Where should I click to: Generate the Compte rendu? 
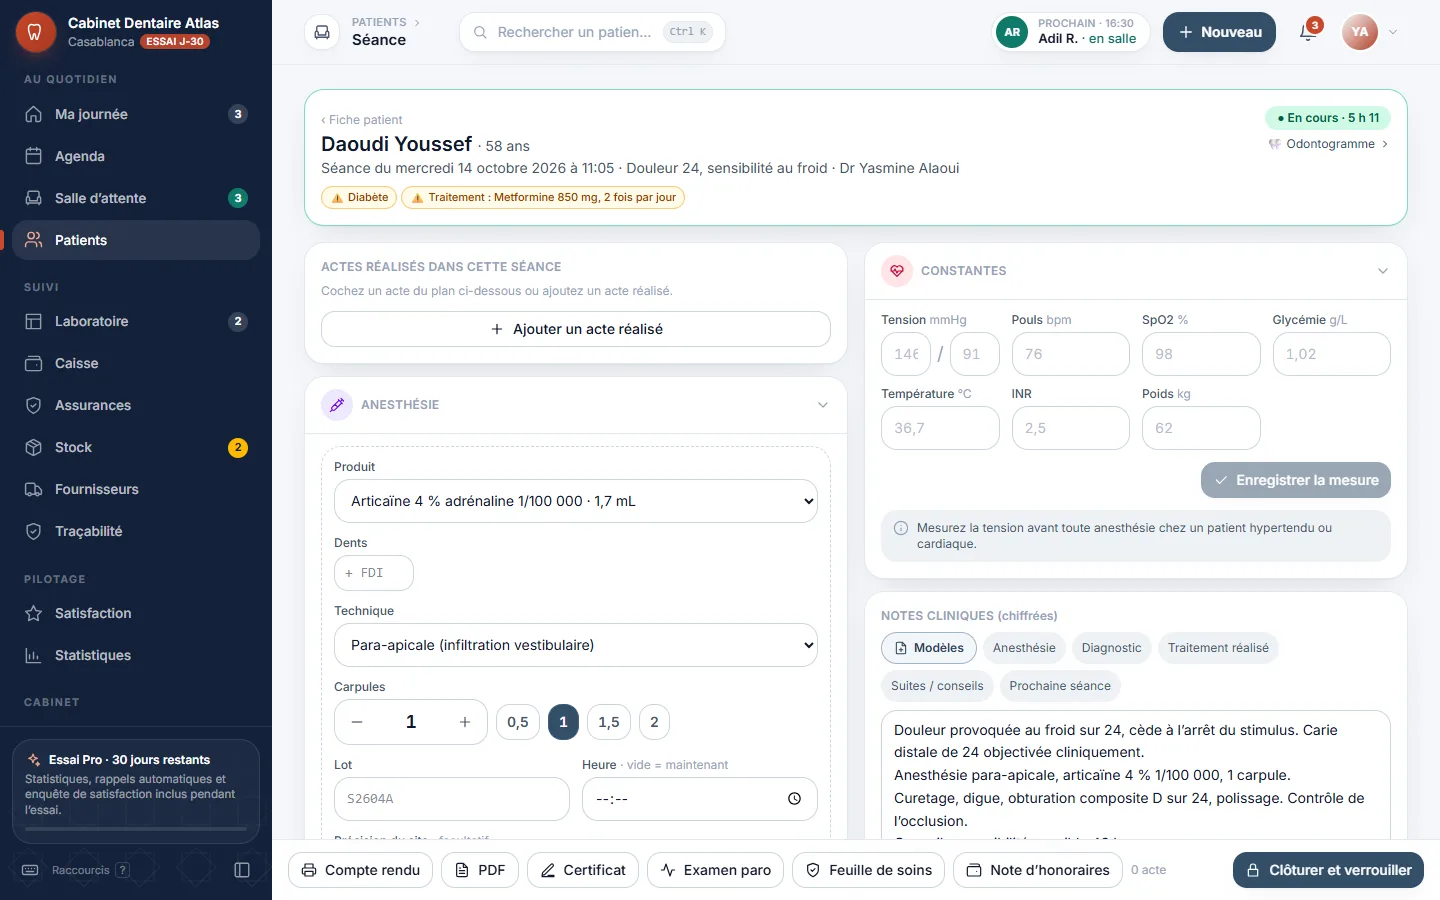[361, 870]
